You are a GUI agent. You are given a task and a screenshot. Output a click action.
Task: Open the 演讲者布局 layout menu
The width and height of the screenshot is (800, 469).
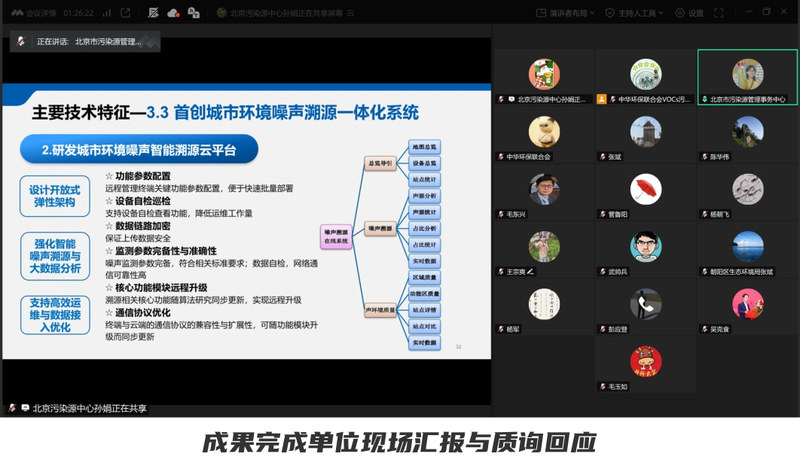coord(566,13)
